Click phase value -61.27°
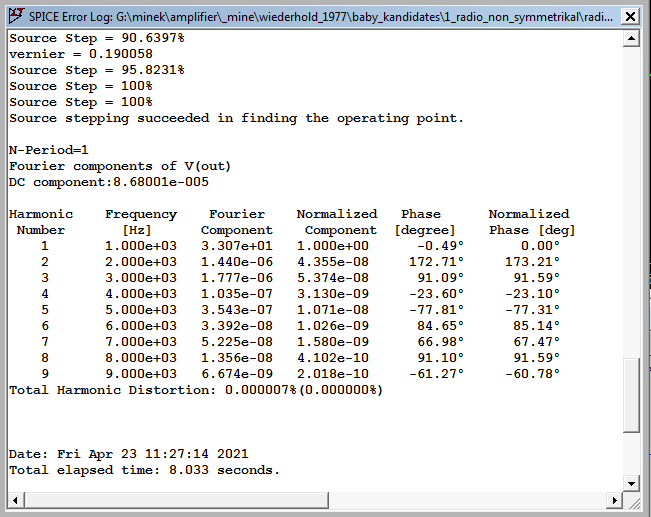651x517 pixels. [x=436, y=374]
